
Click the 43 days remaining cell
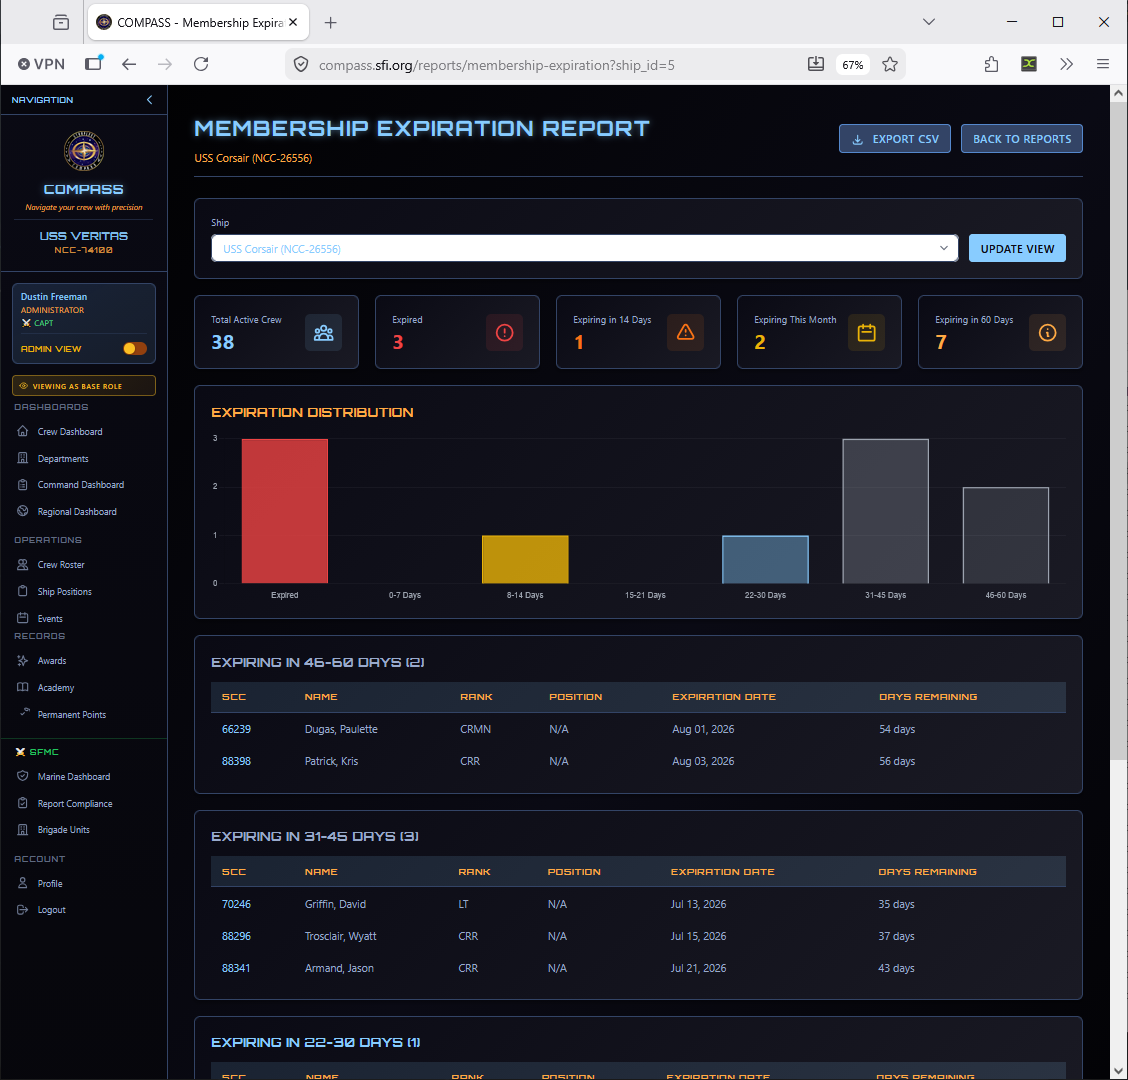coord(896,968)
